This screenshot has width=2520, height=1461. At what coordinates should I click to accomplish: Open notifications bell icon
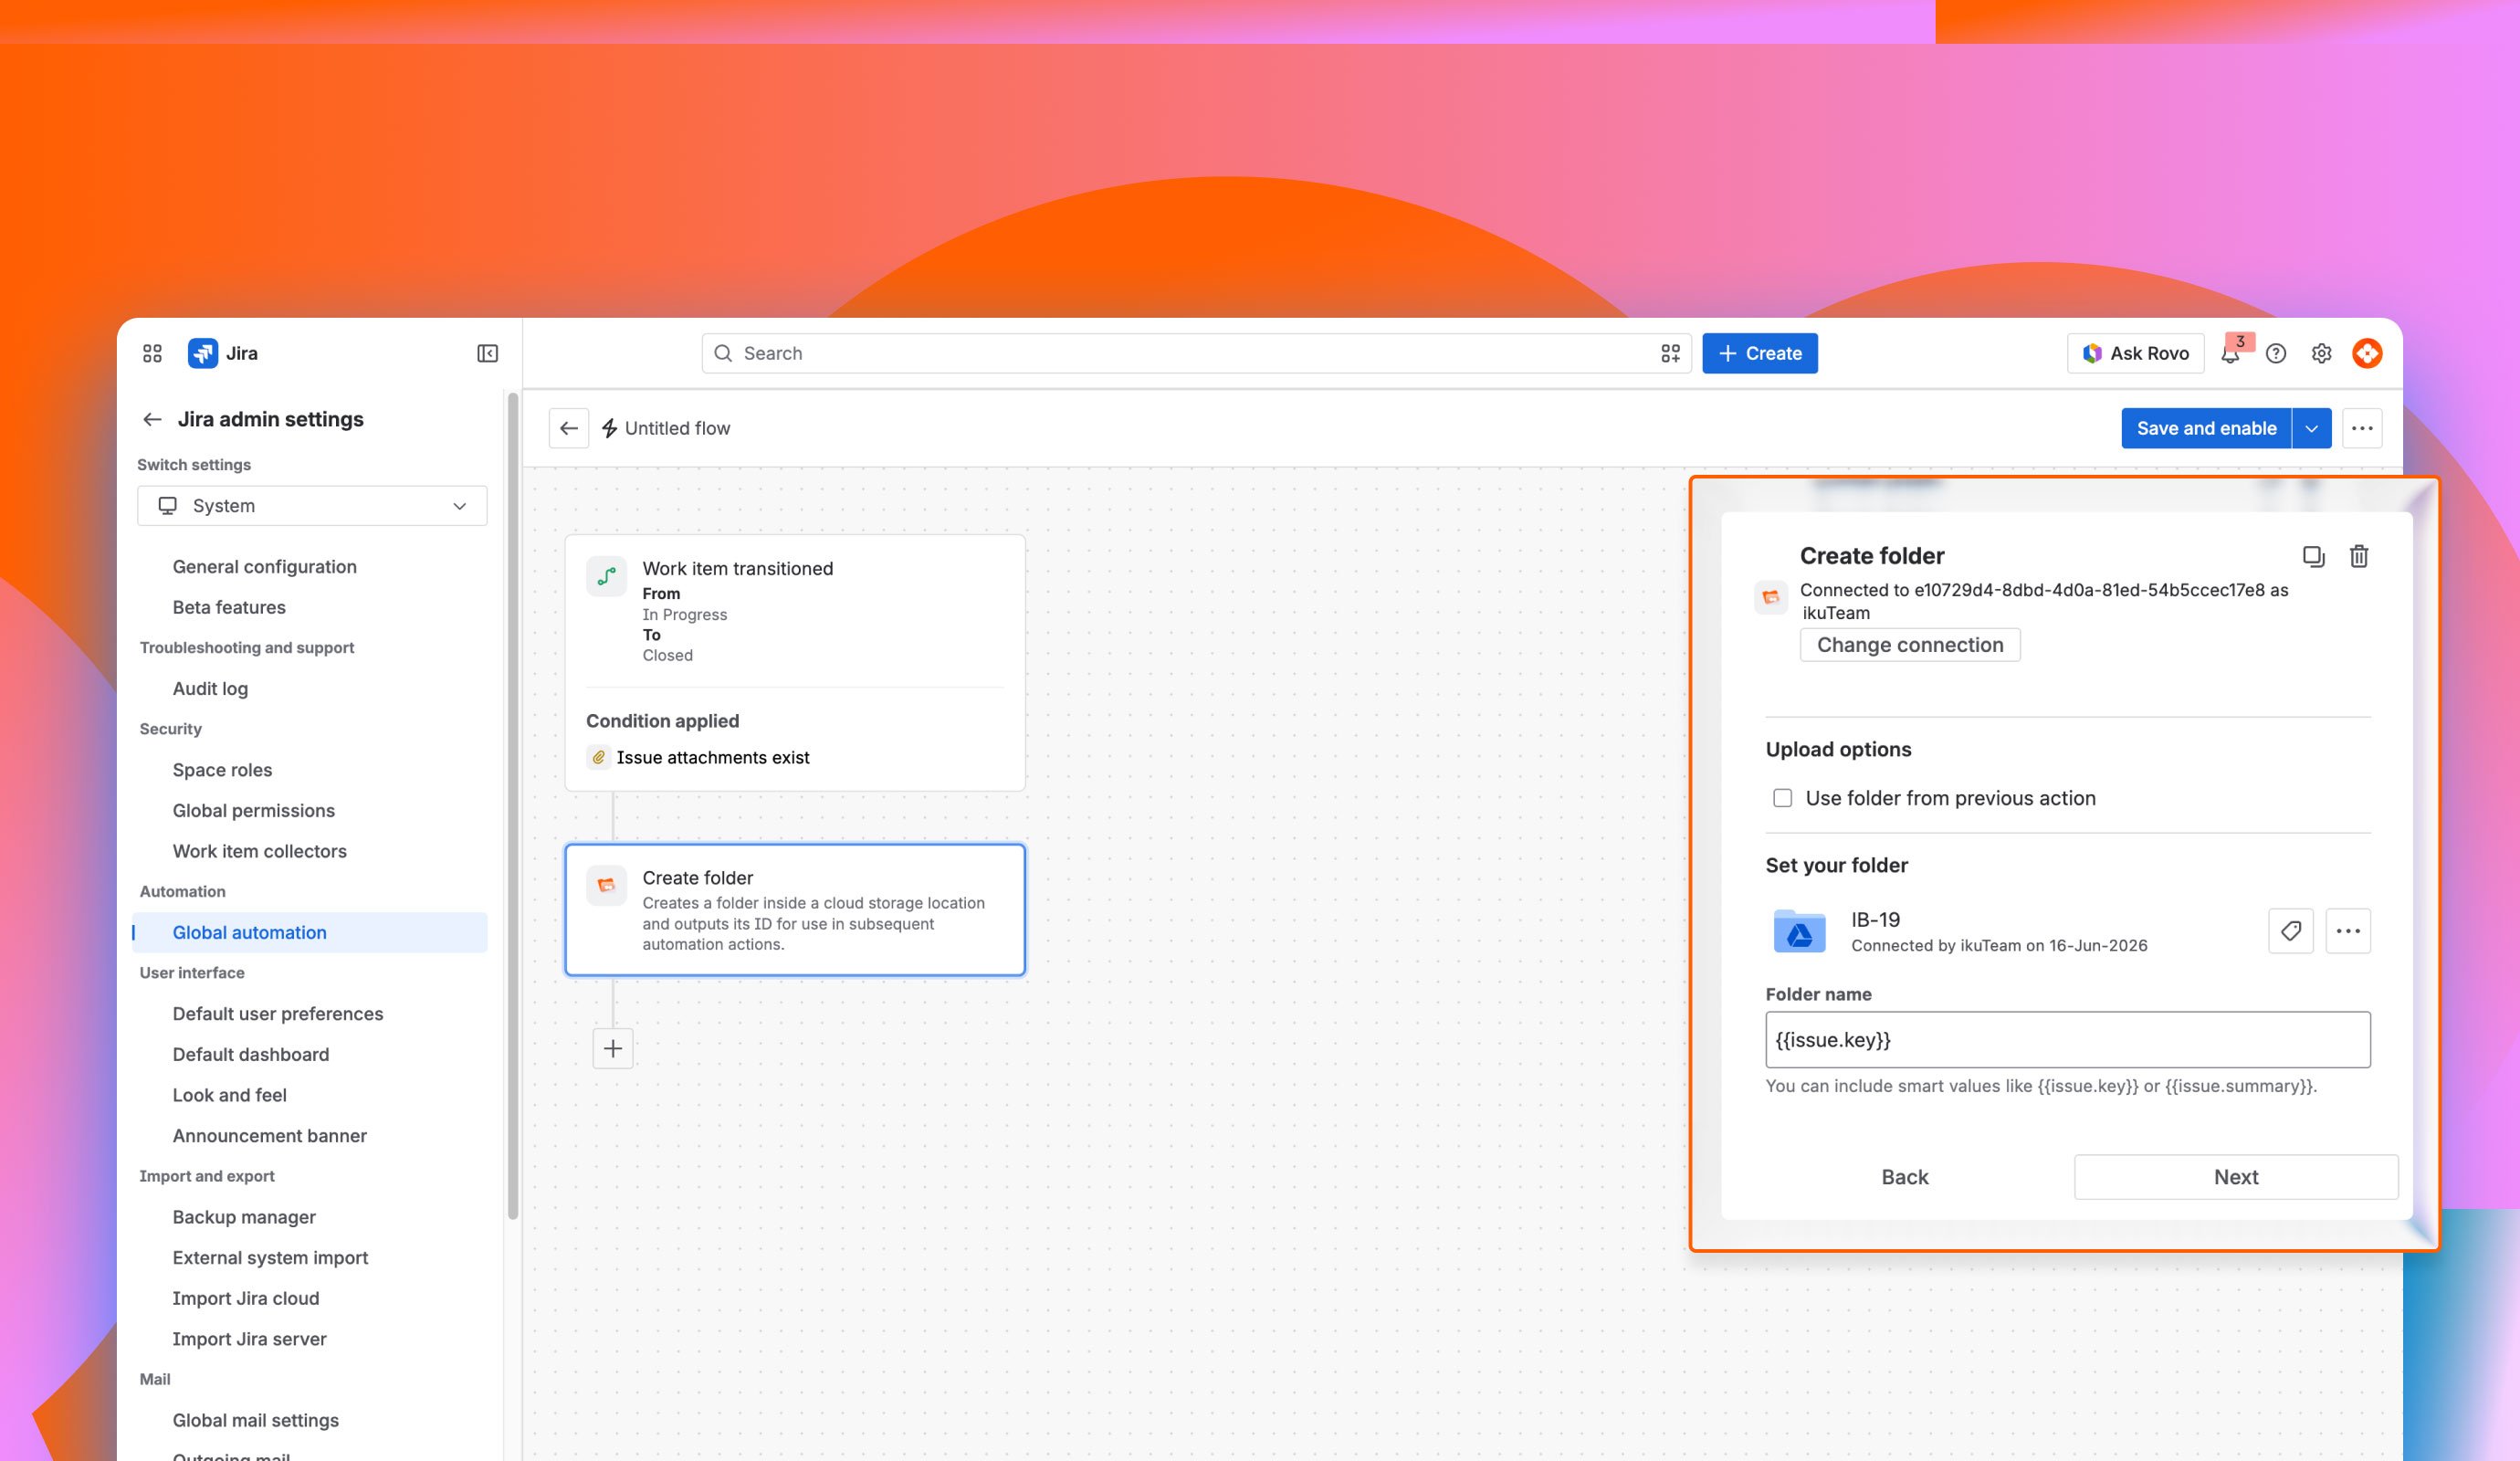2230,354
